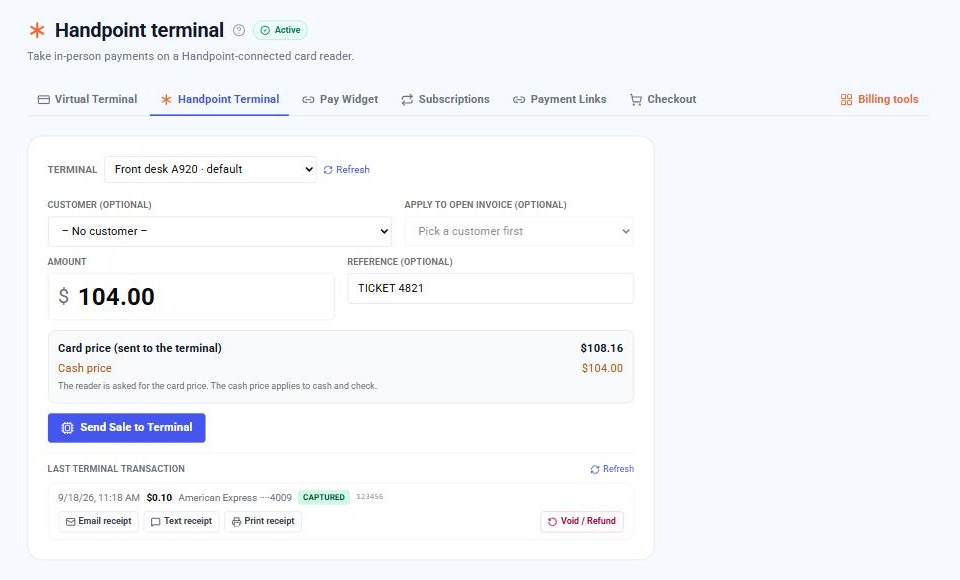Image resolution: width=960 pixels, height=580 pixels.
Task: Click Print receipt
Action: tap(263, 521)
